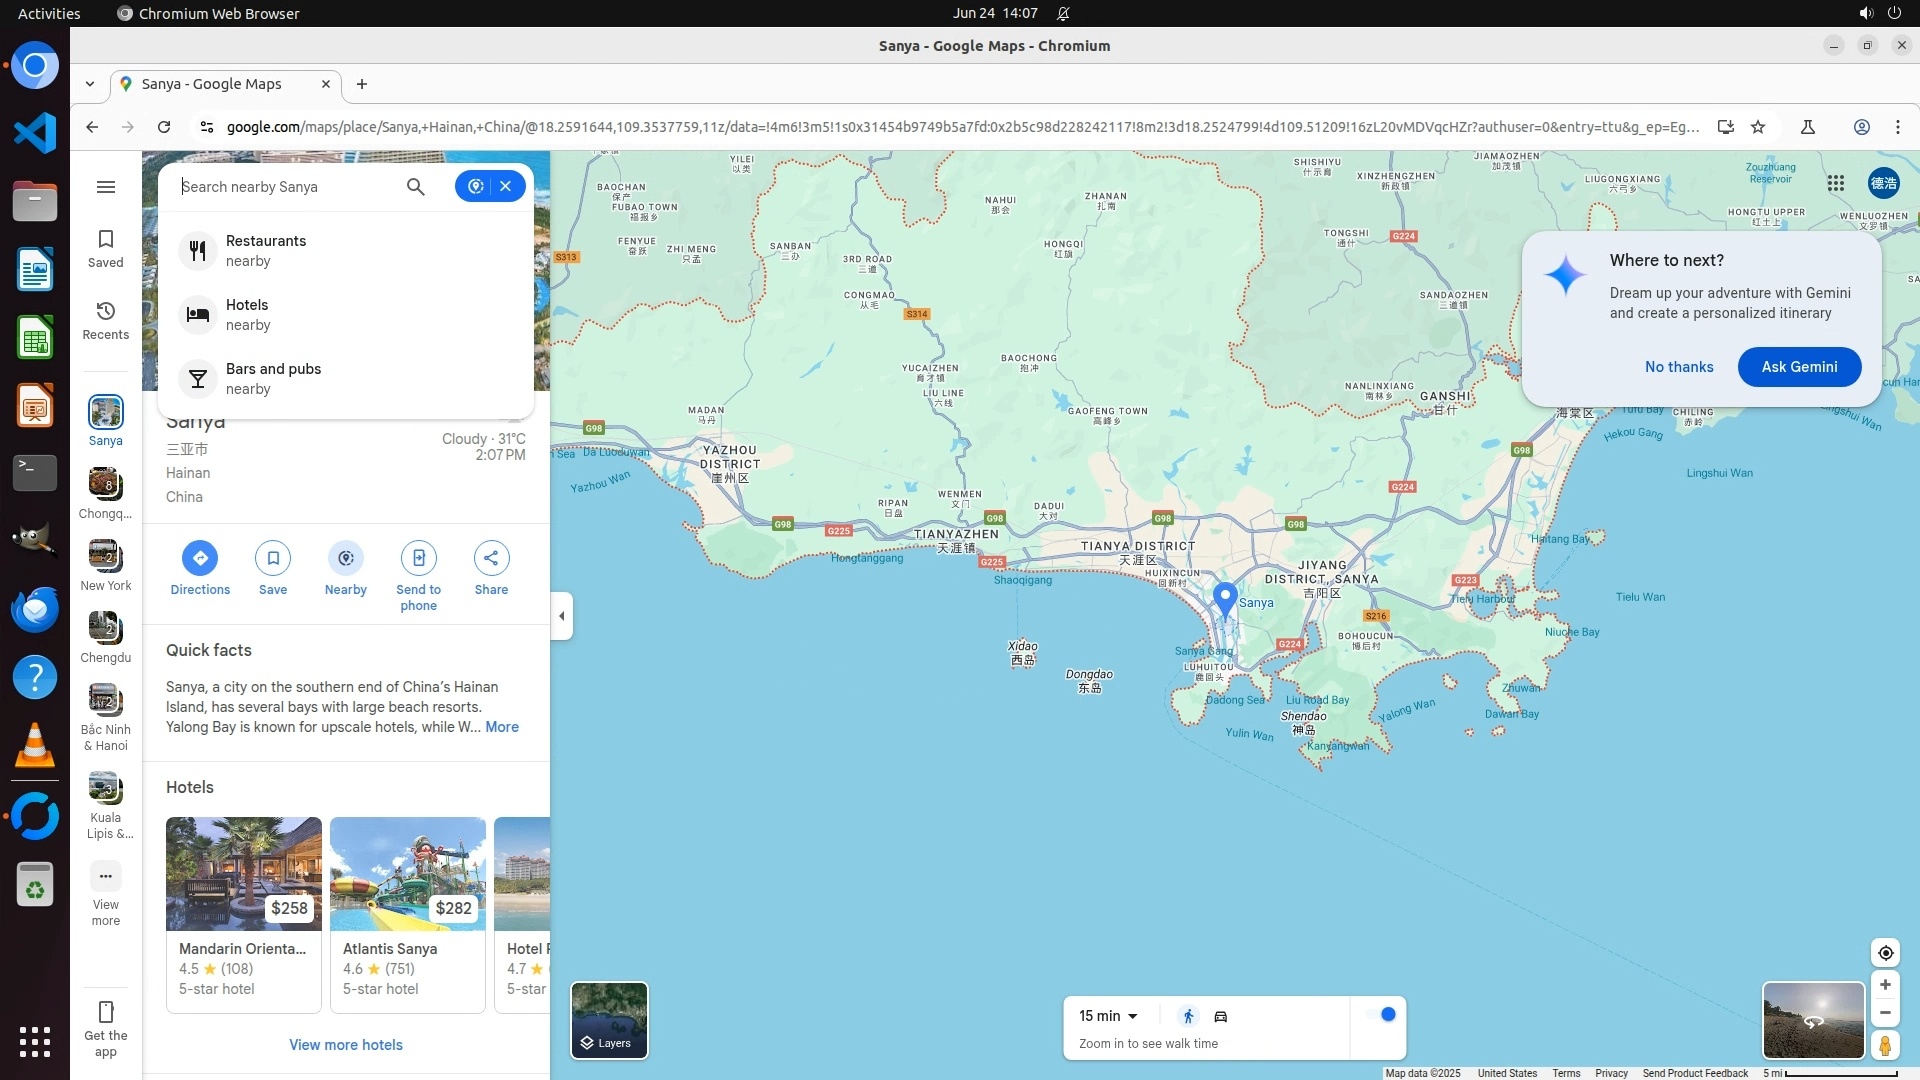Click the show your location icon
This screenshot has width=1920, height=1080.
pos(1885,953)
